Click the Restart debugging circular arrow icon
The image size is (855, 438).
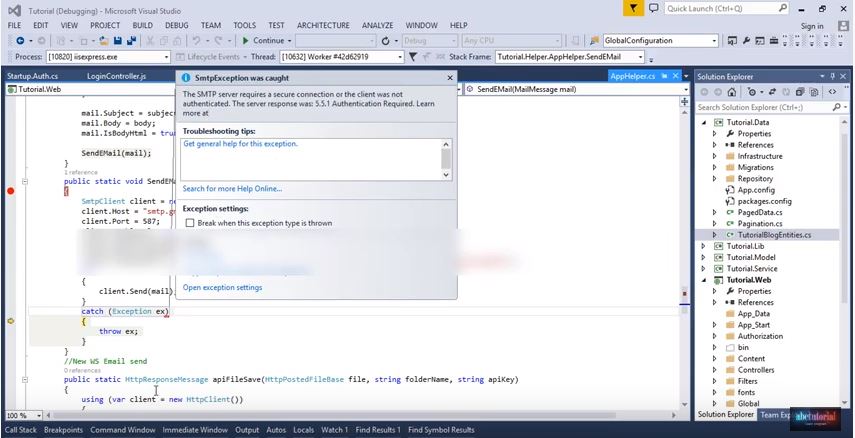point(386,41)
